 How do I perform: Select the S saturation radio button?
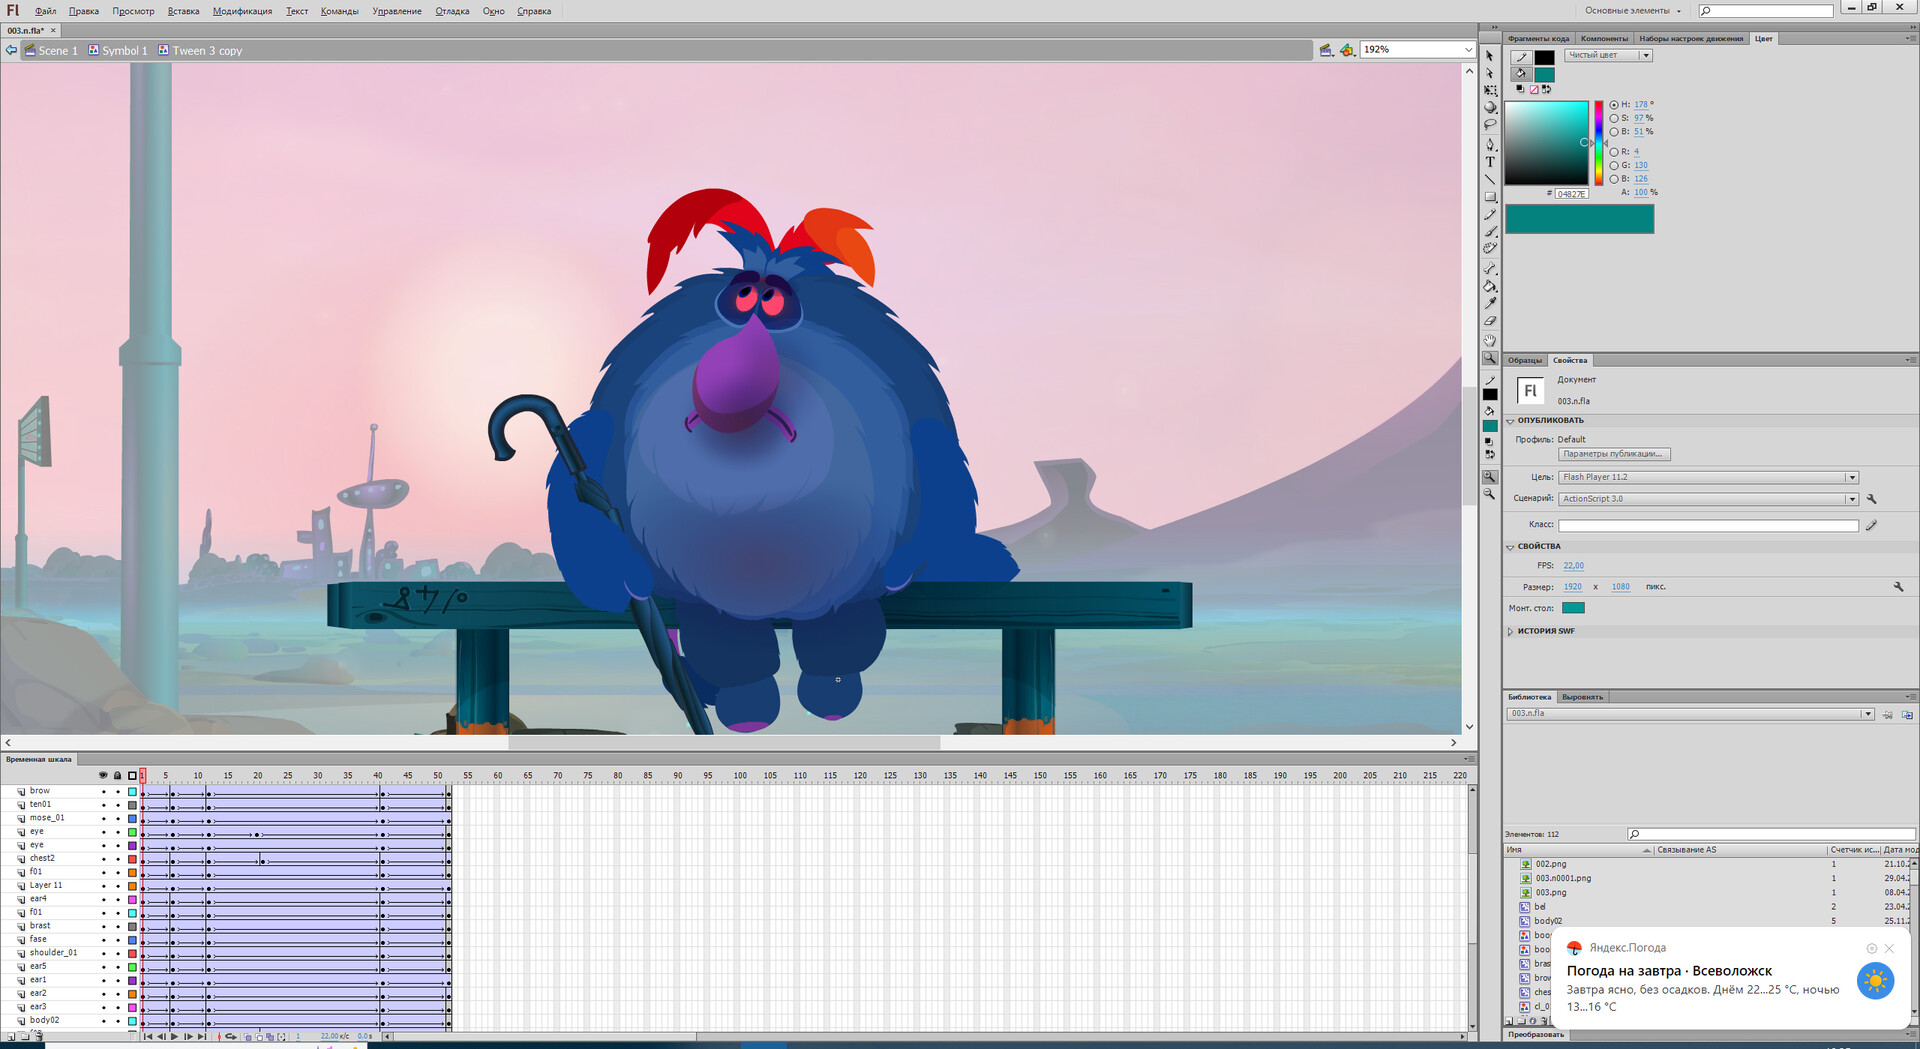(1614, 118)
